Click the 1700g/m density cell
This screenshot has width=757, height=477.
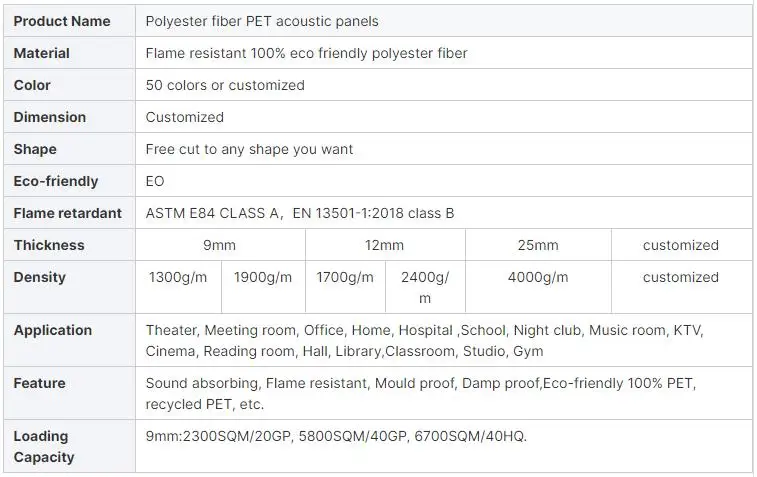(x=345, y=277)
